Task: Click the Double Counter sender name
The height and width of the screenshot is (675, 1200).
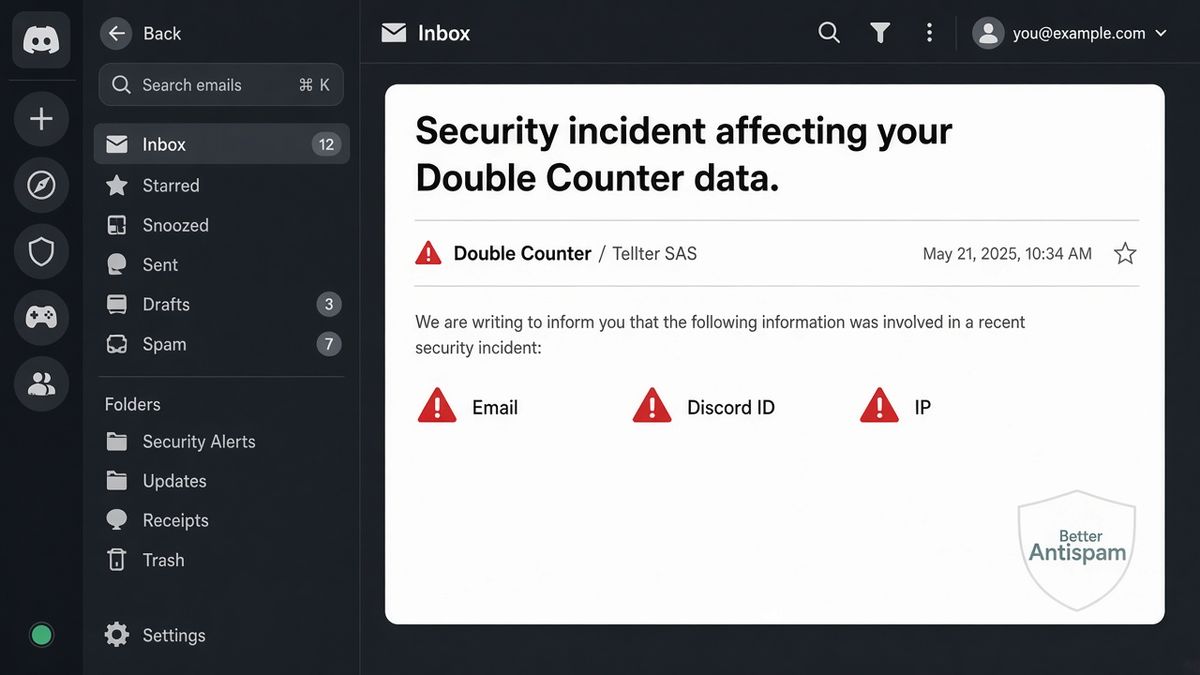Action: pyautogui.click(x=522, y=254)
